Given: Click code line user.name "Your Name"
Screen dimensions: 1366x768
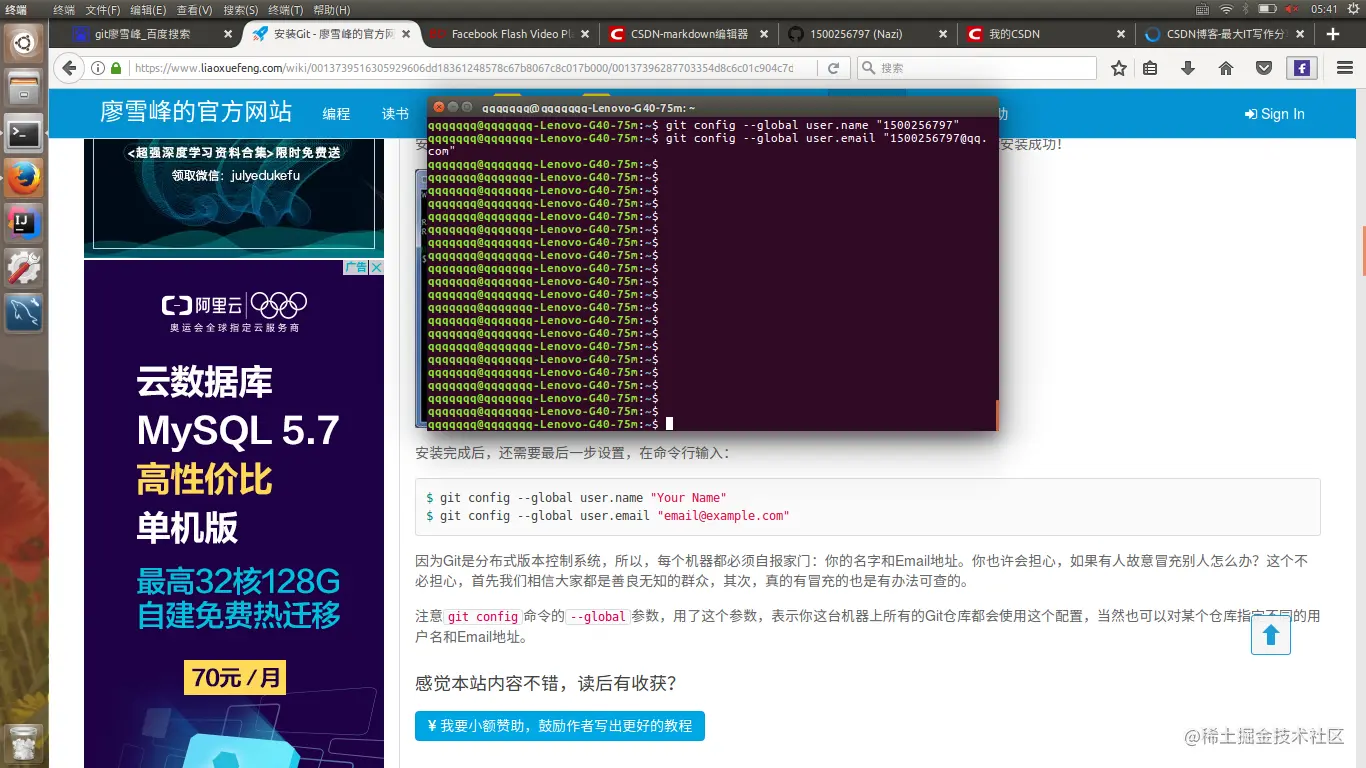Looking at the screenshot, I should coord(576,497).
